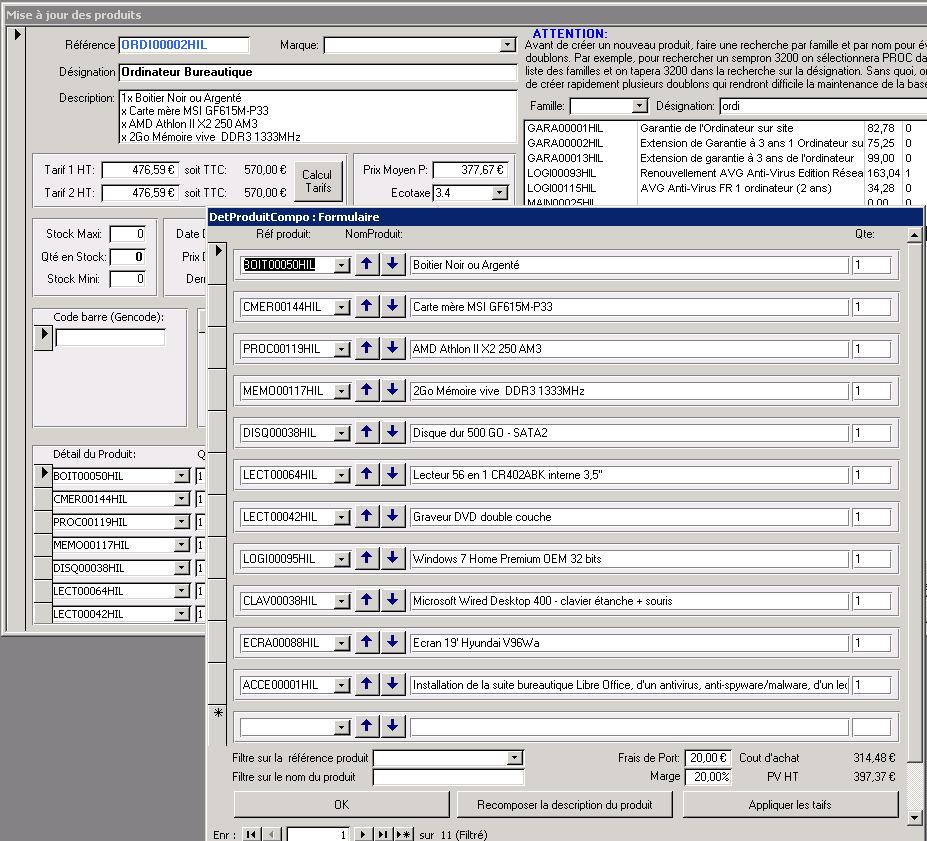Move LOGI00095HIL Windows 7 row up
Screen dimensions: 927x841
pos(367,558)
